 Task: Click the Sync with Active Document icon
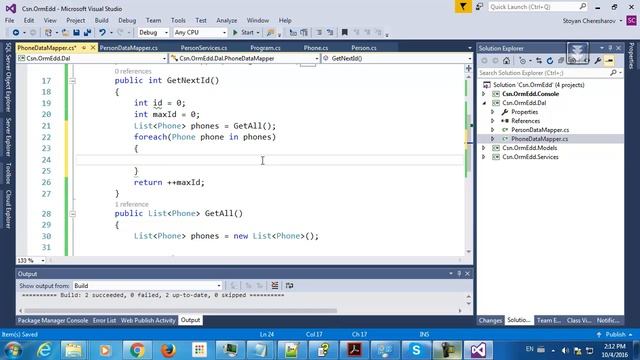tap(539, 60)
